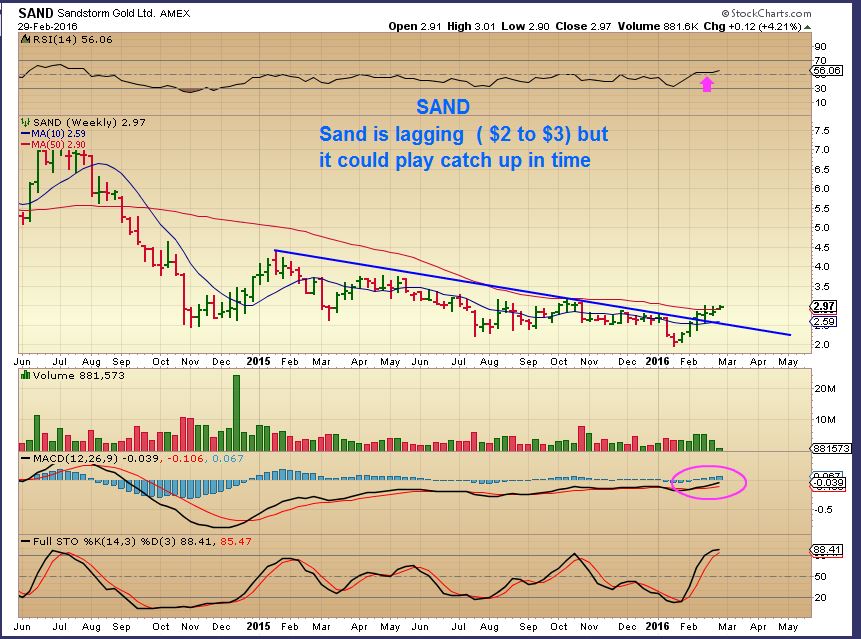Click the 2016 label on bottom stochastic axis
Viewport: 861px width, 639px height.
tap(657, 626)
